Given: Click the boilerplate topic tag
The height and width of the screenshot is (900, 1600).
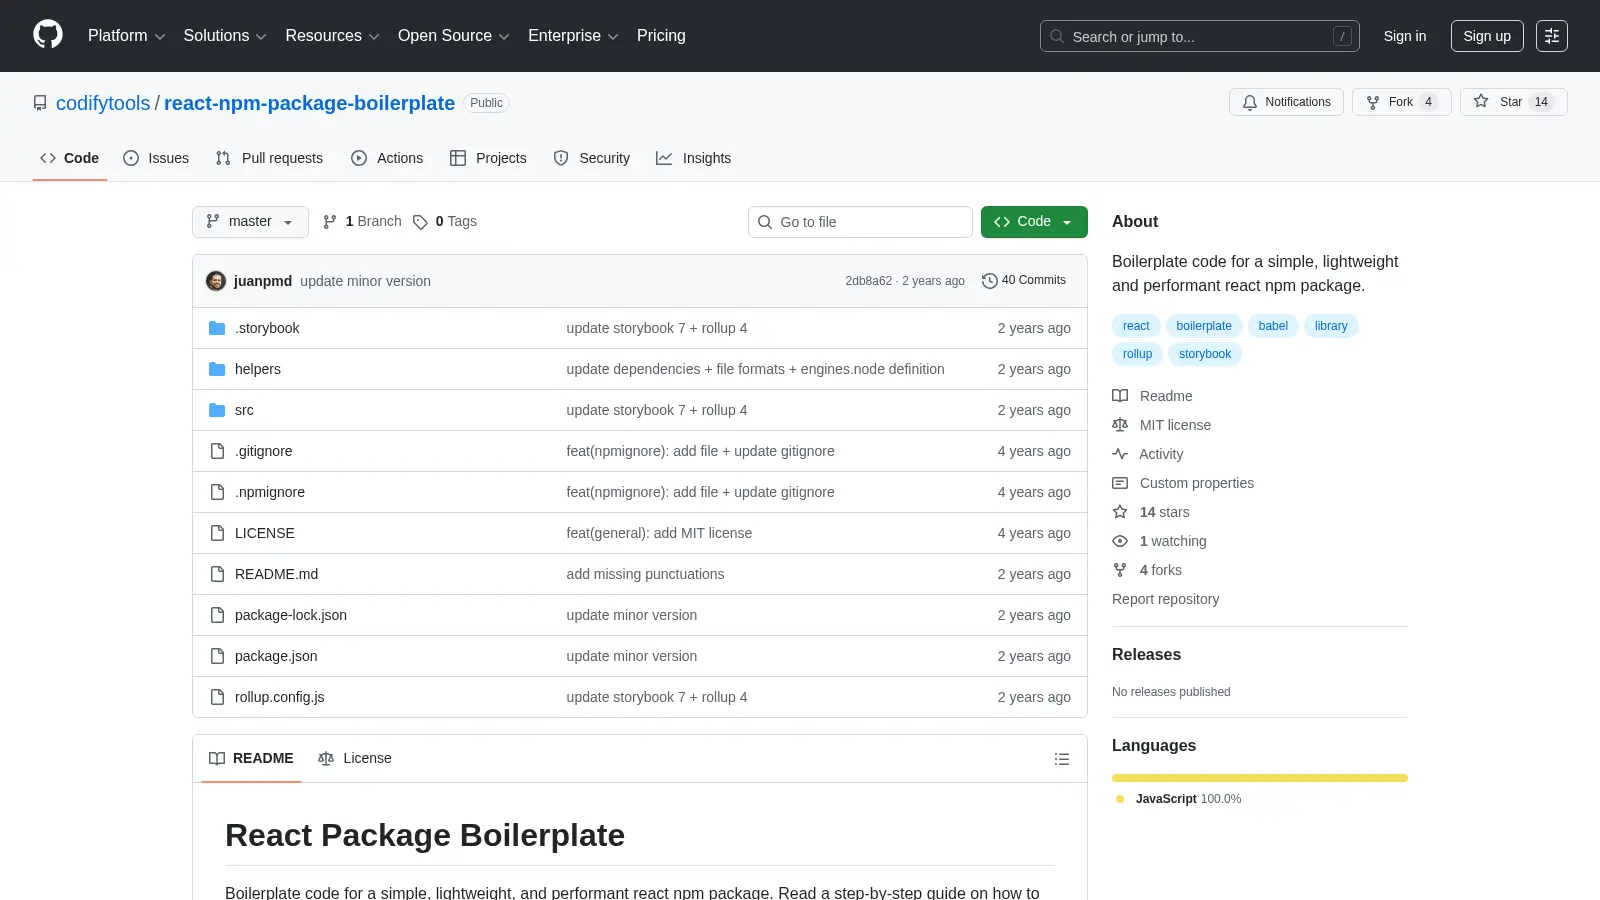Looking at the screenshot, I should point(1204,326).
